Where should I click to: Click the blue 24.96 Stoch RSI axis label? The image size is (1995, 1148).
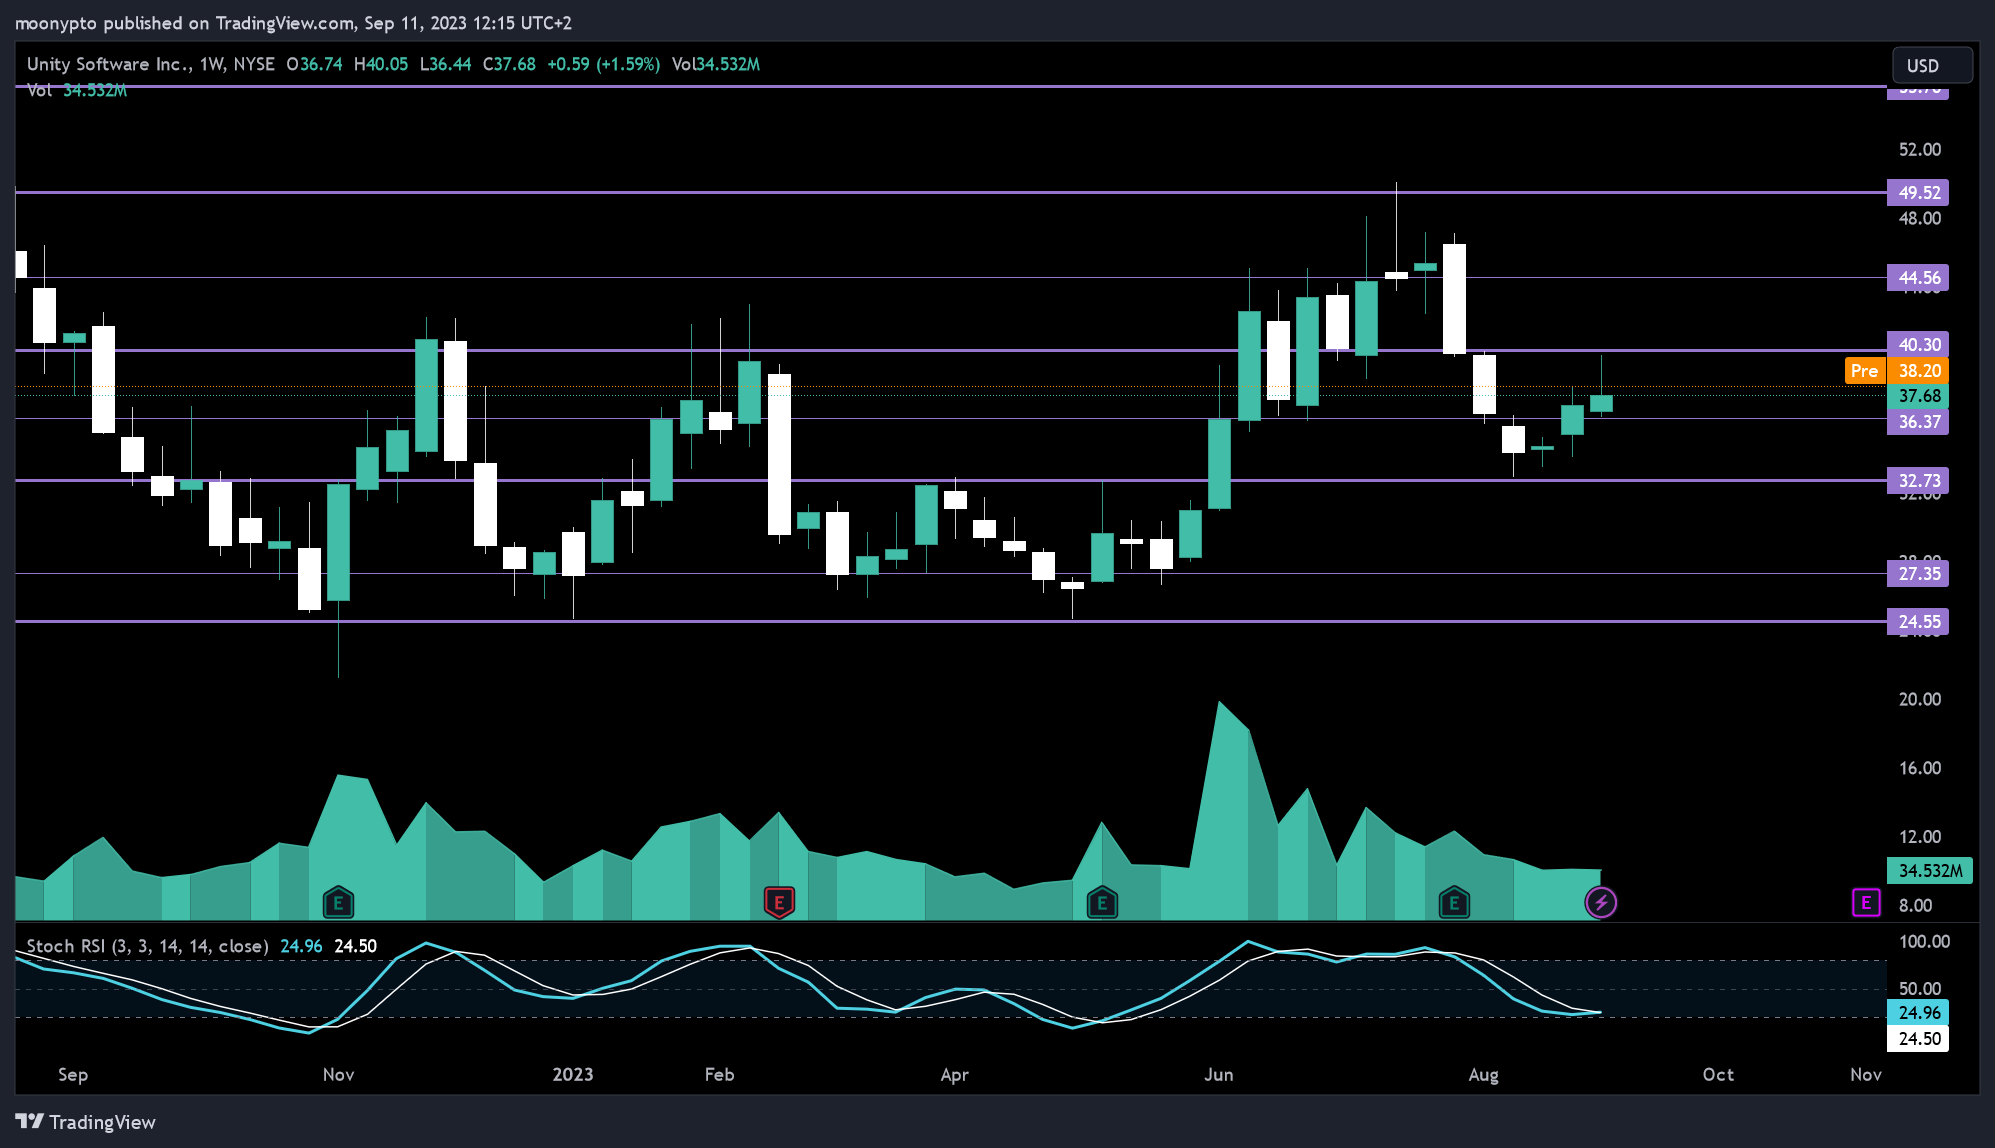(x=1918, y=1013)
